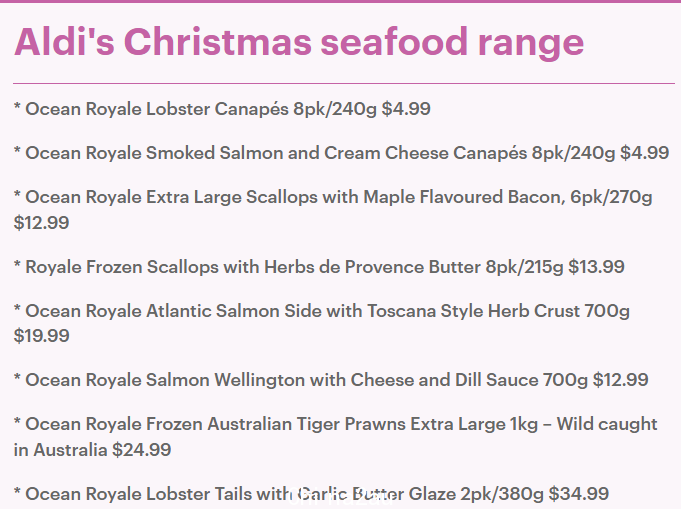Select the Smoked Salmon and Cream Cheese item
The image size is (681, 509).
coord(341,153)
